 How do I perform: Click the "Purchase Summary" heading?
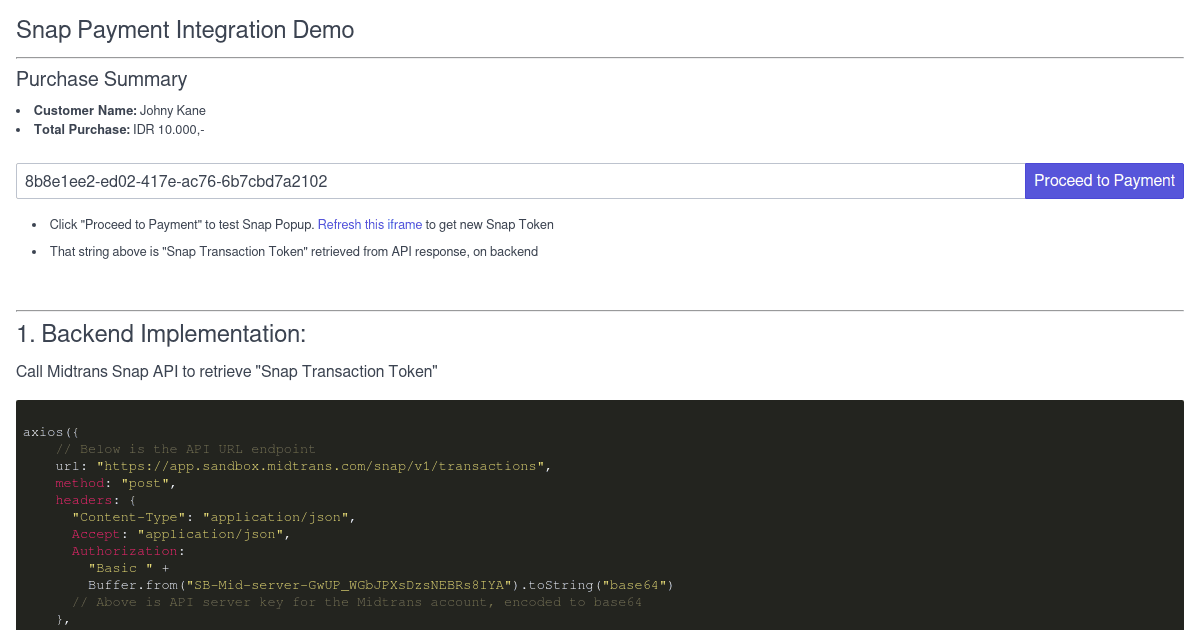pyautogui.click(x=101, y=79)
